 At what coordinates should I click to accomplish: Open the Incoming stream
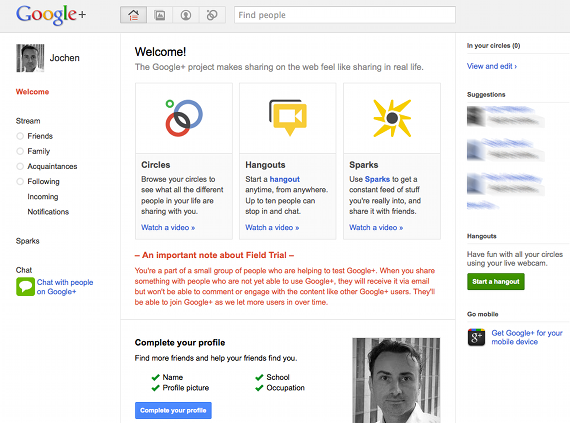click(43, 197)
